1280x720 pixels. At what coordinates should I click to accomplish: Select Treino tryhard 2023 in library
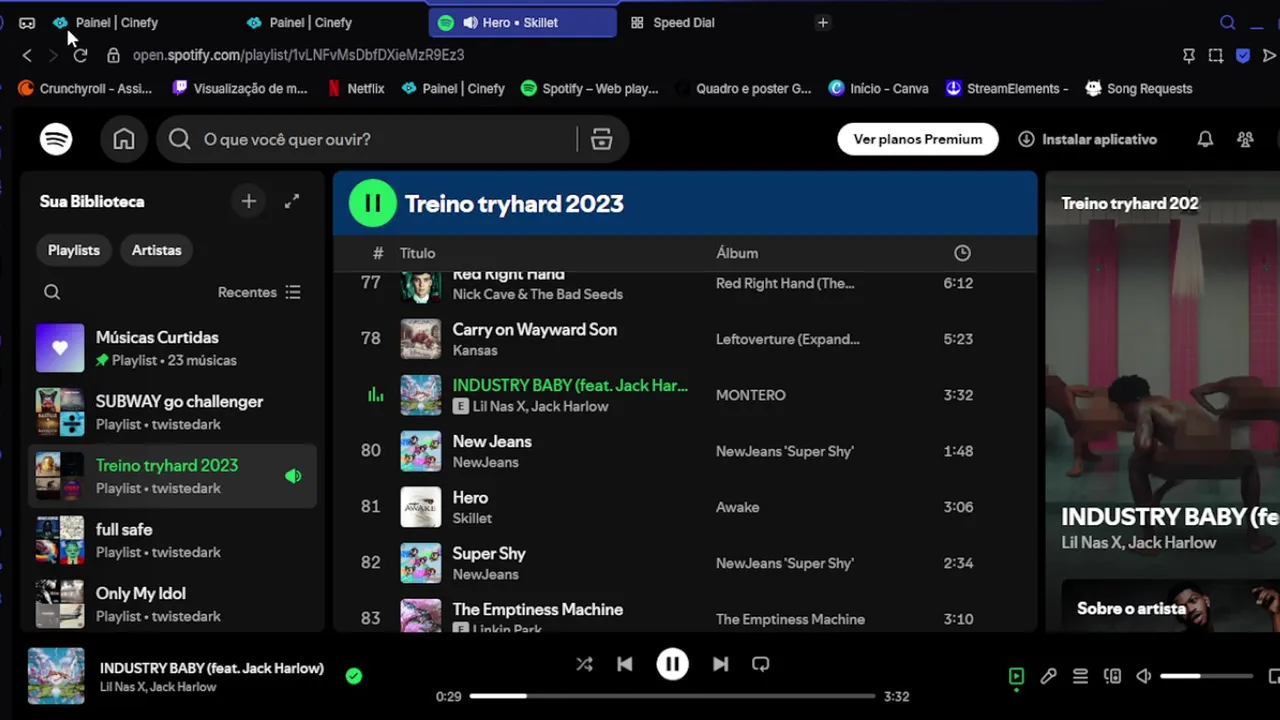[x=172, y=476]
